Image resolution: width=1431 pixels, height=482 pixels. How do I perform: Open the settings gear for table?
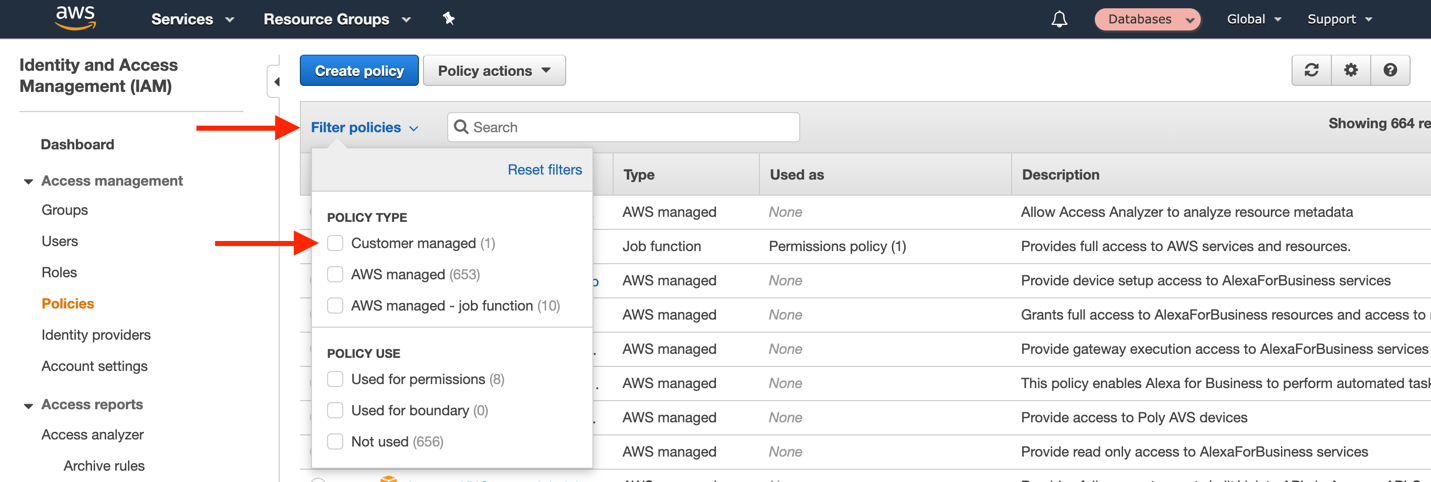[1351, 70]
